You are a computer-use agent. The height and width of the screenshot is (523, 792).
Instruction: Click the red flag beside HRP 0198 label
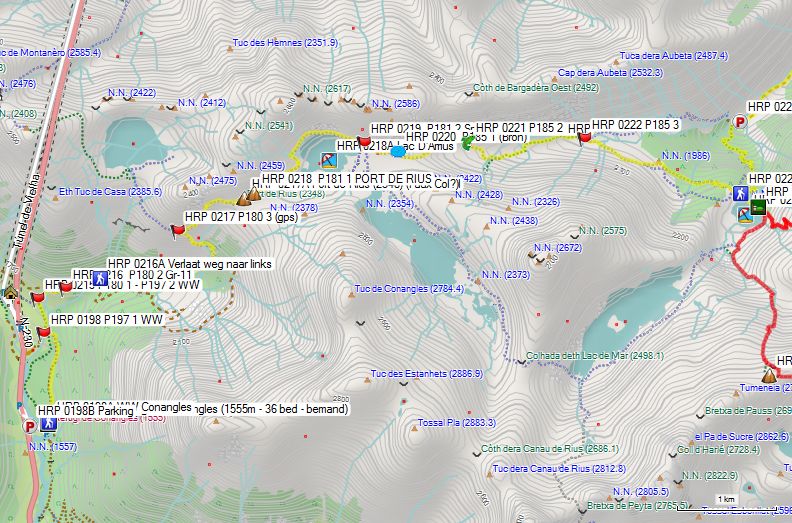pos(43,332)
